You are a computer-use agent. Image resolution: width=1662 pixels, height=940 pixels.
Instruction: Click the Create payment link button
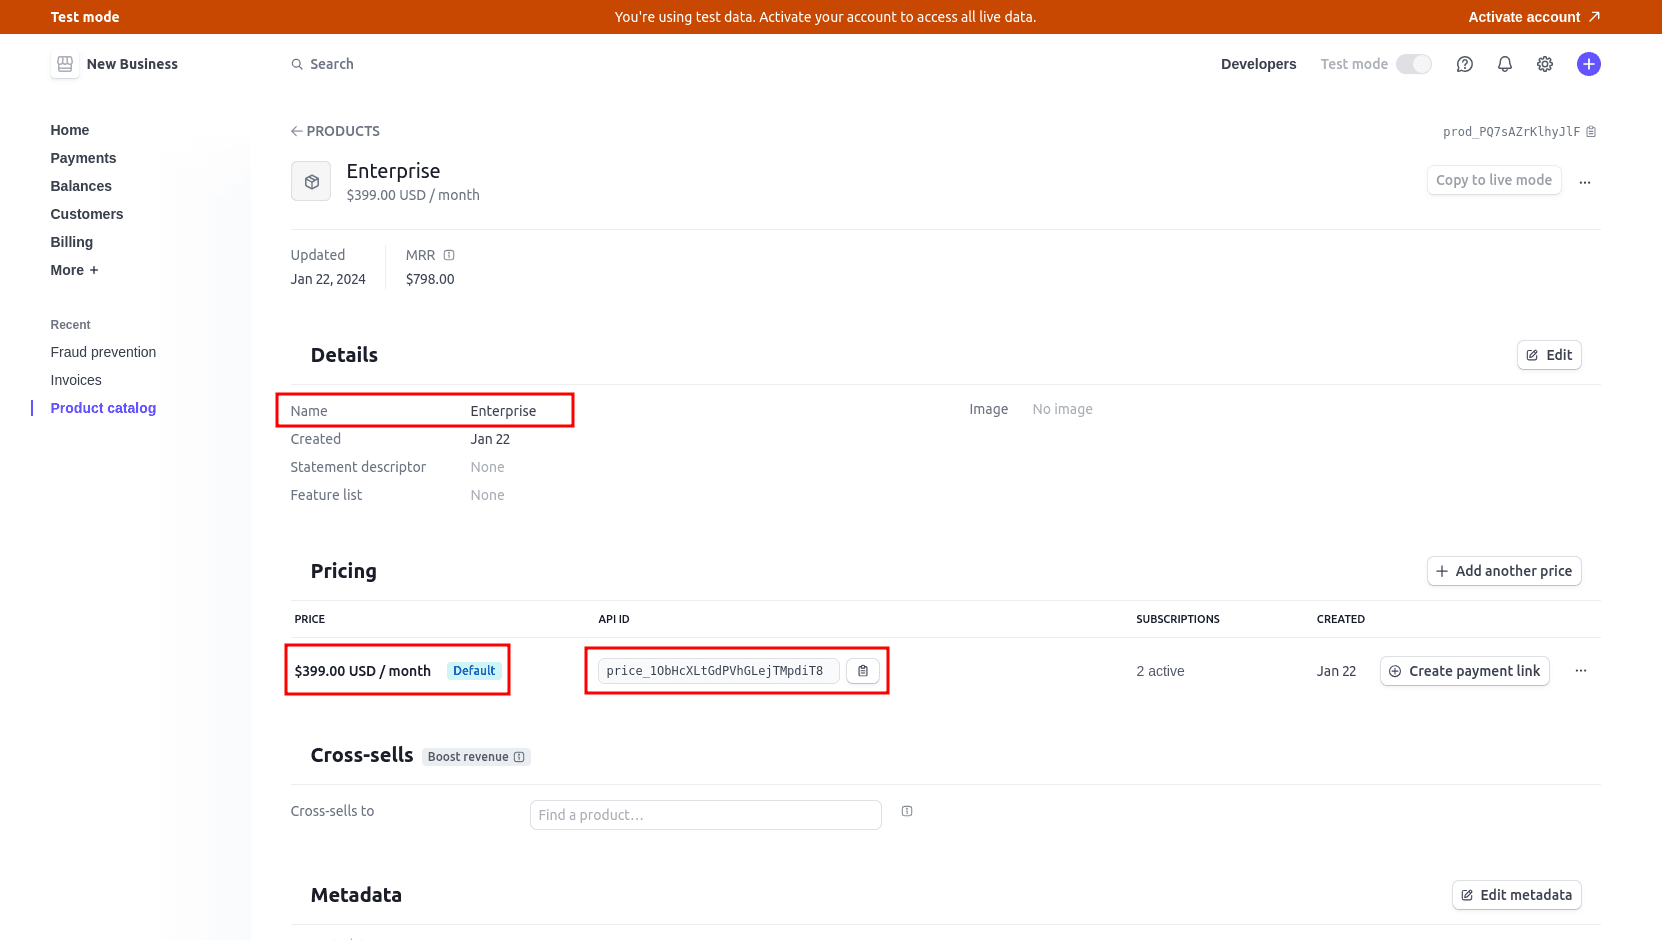coord(1464,671)
